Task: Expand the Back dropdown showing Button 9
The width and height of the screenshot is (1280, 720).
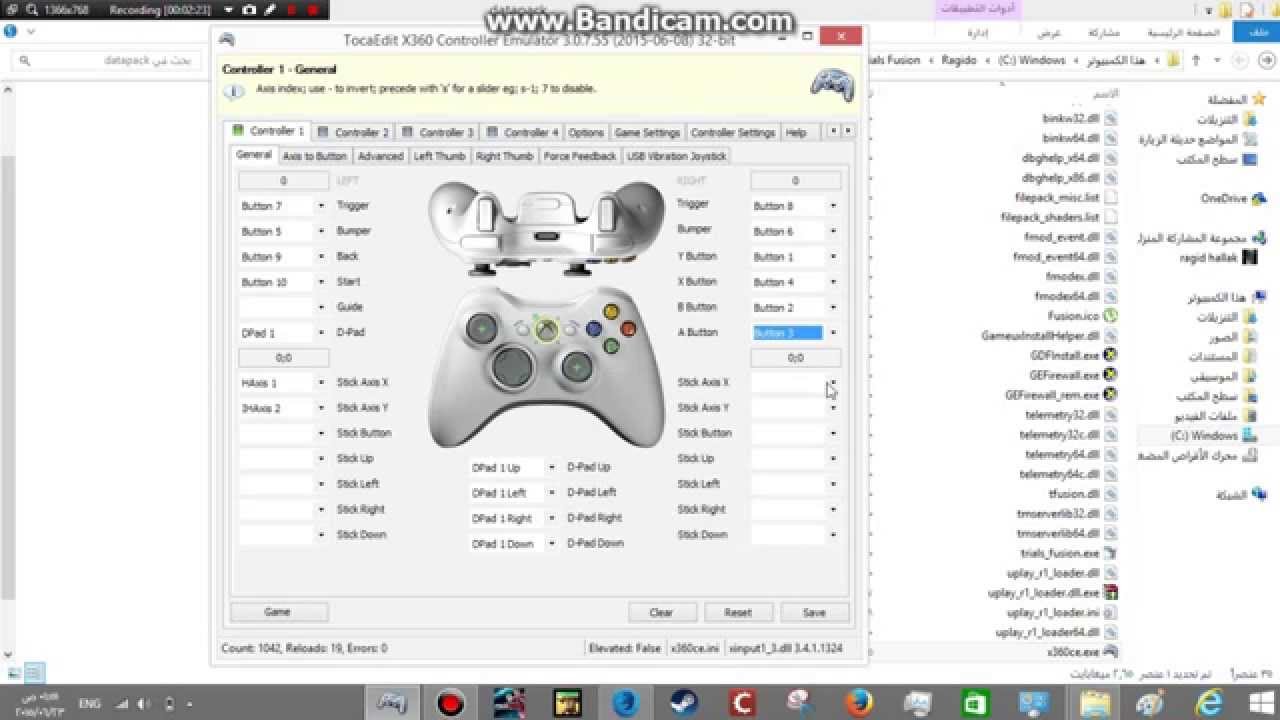Action: tap(321, 257)
